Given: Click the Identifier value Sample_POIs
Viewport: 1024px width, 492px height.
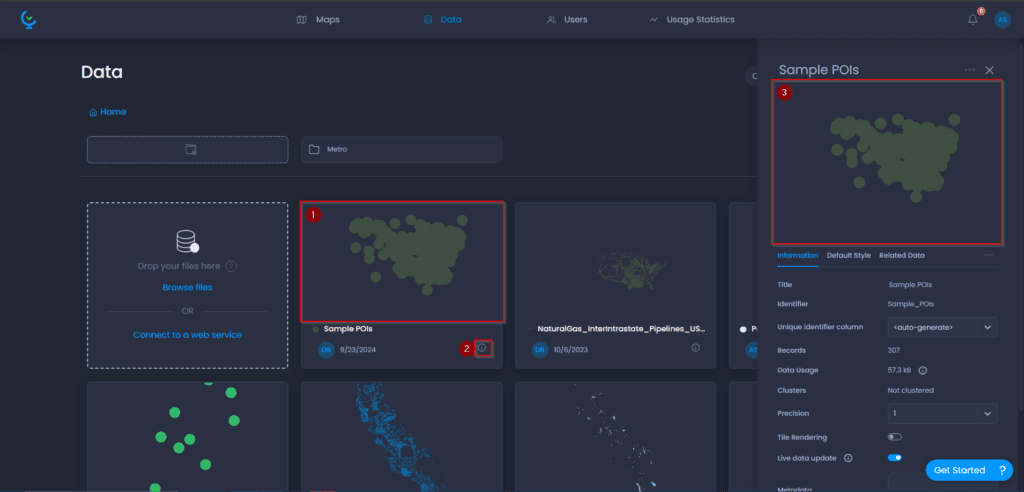Looking at the screenshot, I should click(910, 304).
